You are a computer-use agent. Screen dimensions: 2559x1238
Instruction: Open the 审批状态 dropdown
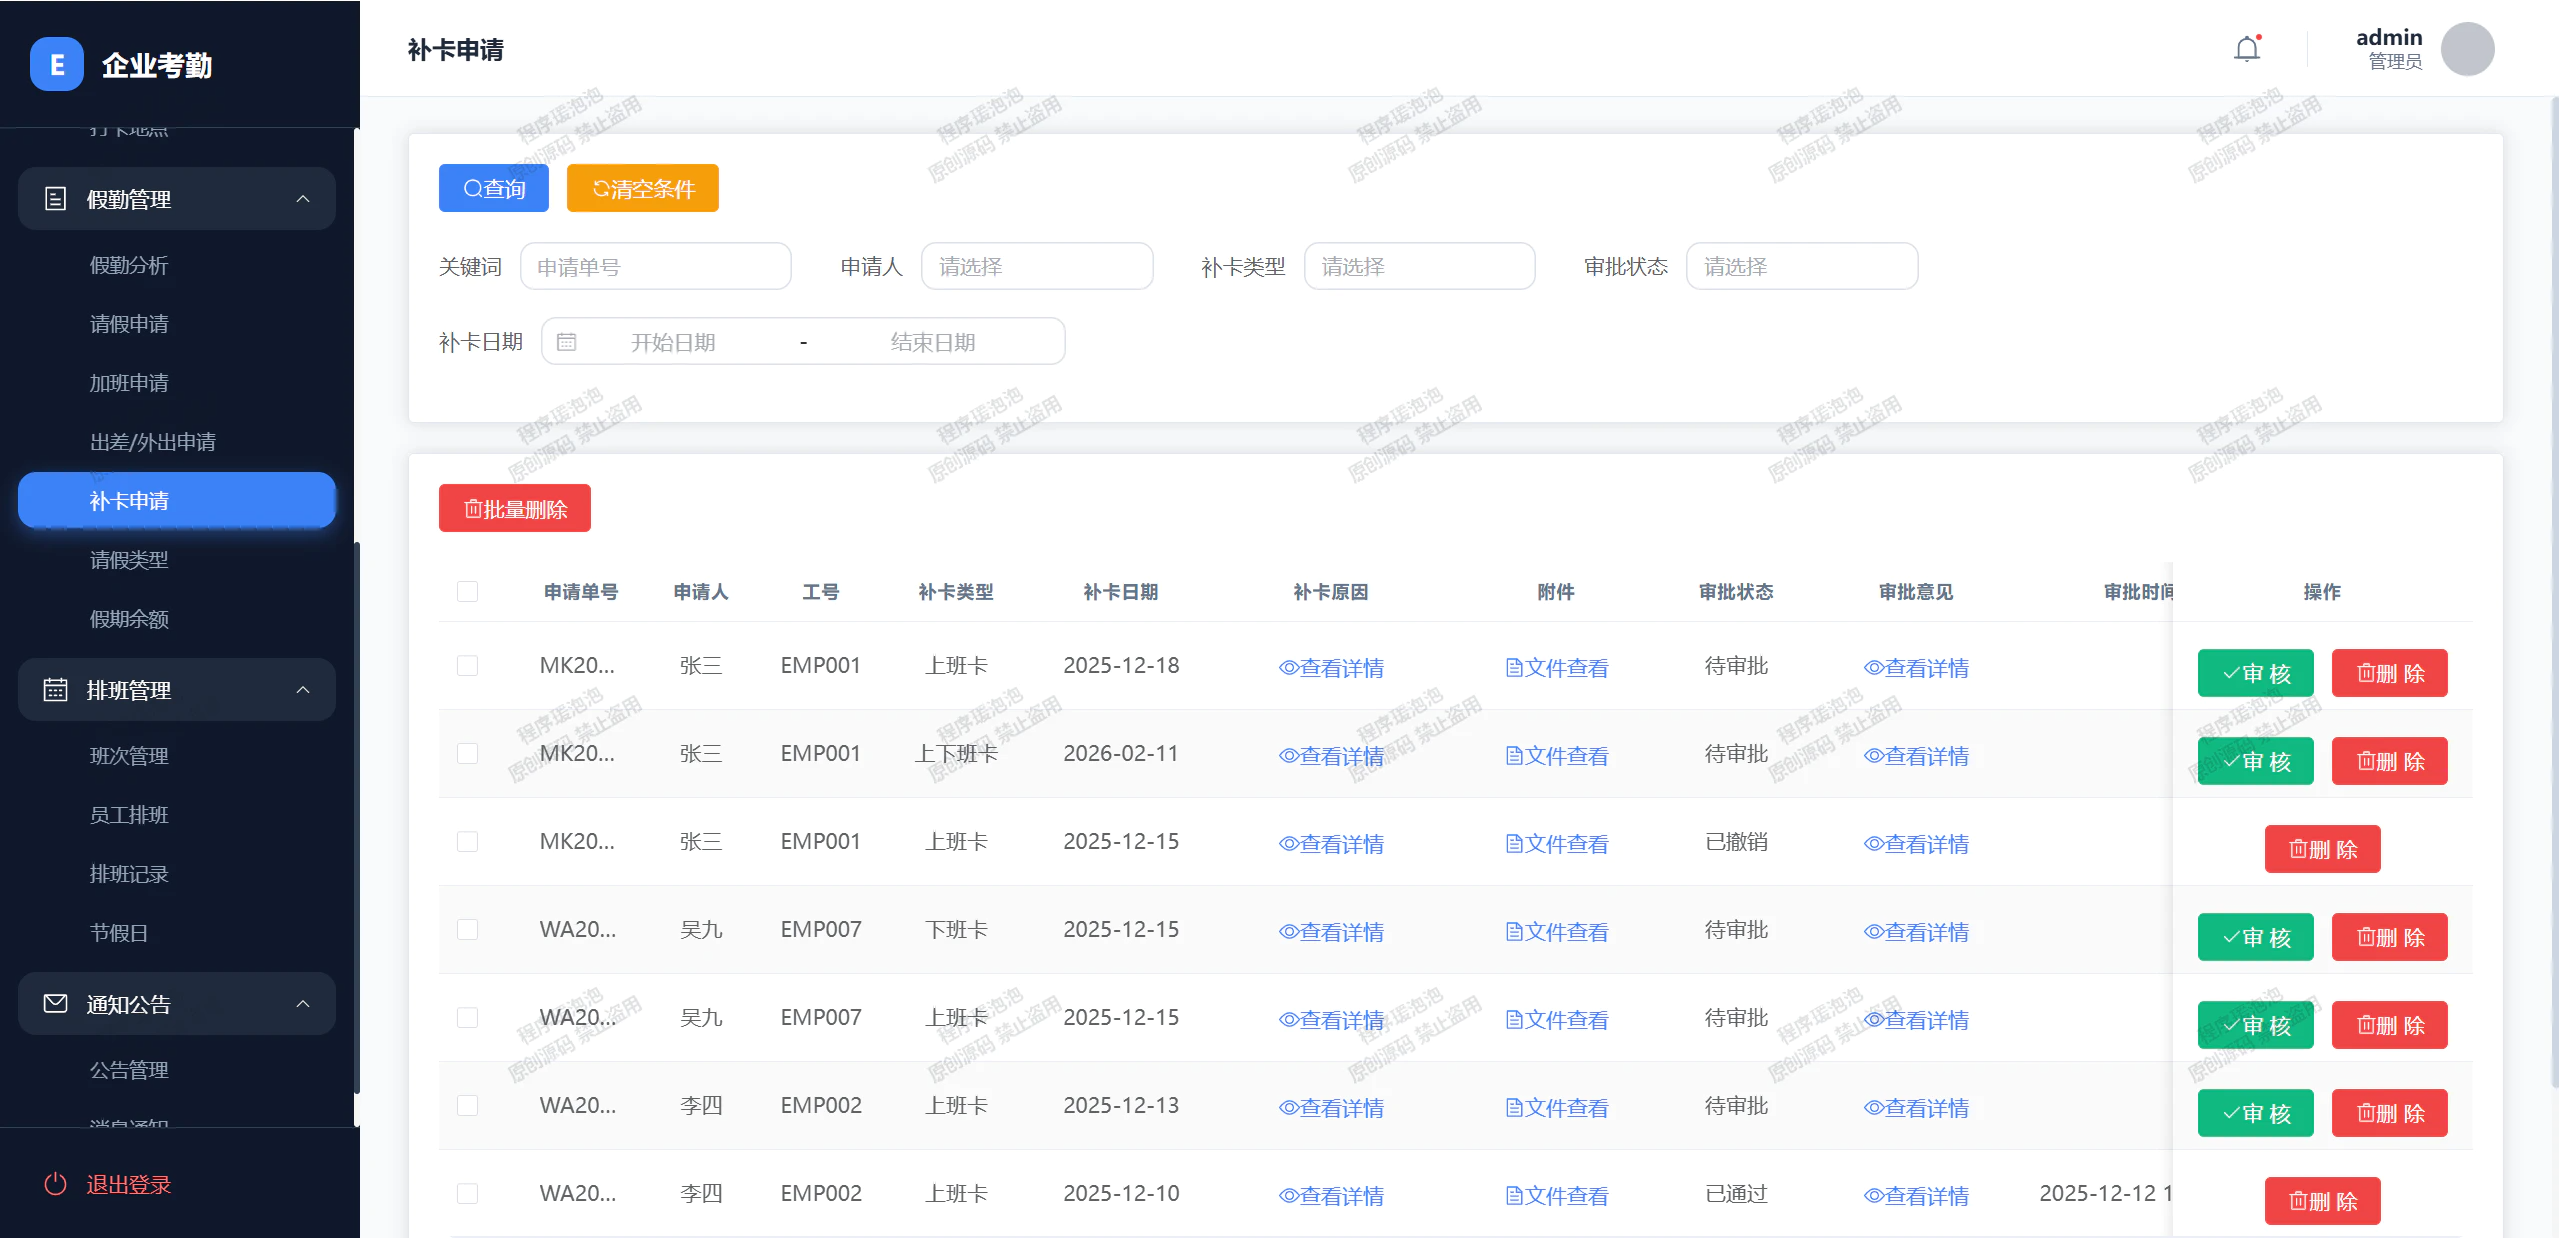click(1802, 266)
